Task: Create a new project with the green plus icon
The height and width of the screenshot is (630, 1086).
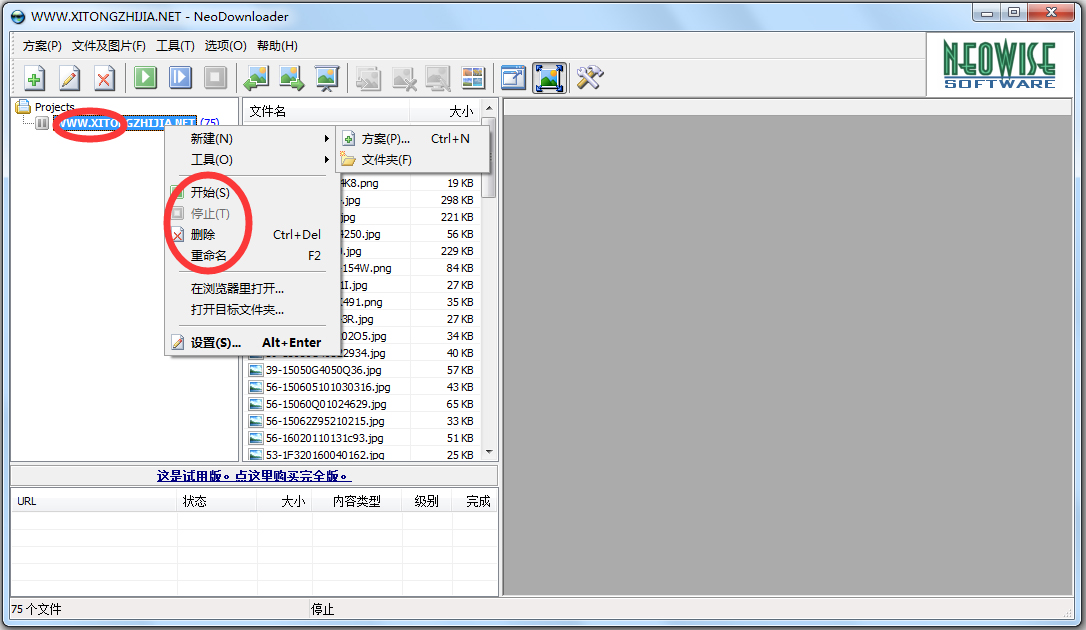Action: click(33, 78)
